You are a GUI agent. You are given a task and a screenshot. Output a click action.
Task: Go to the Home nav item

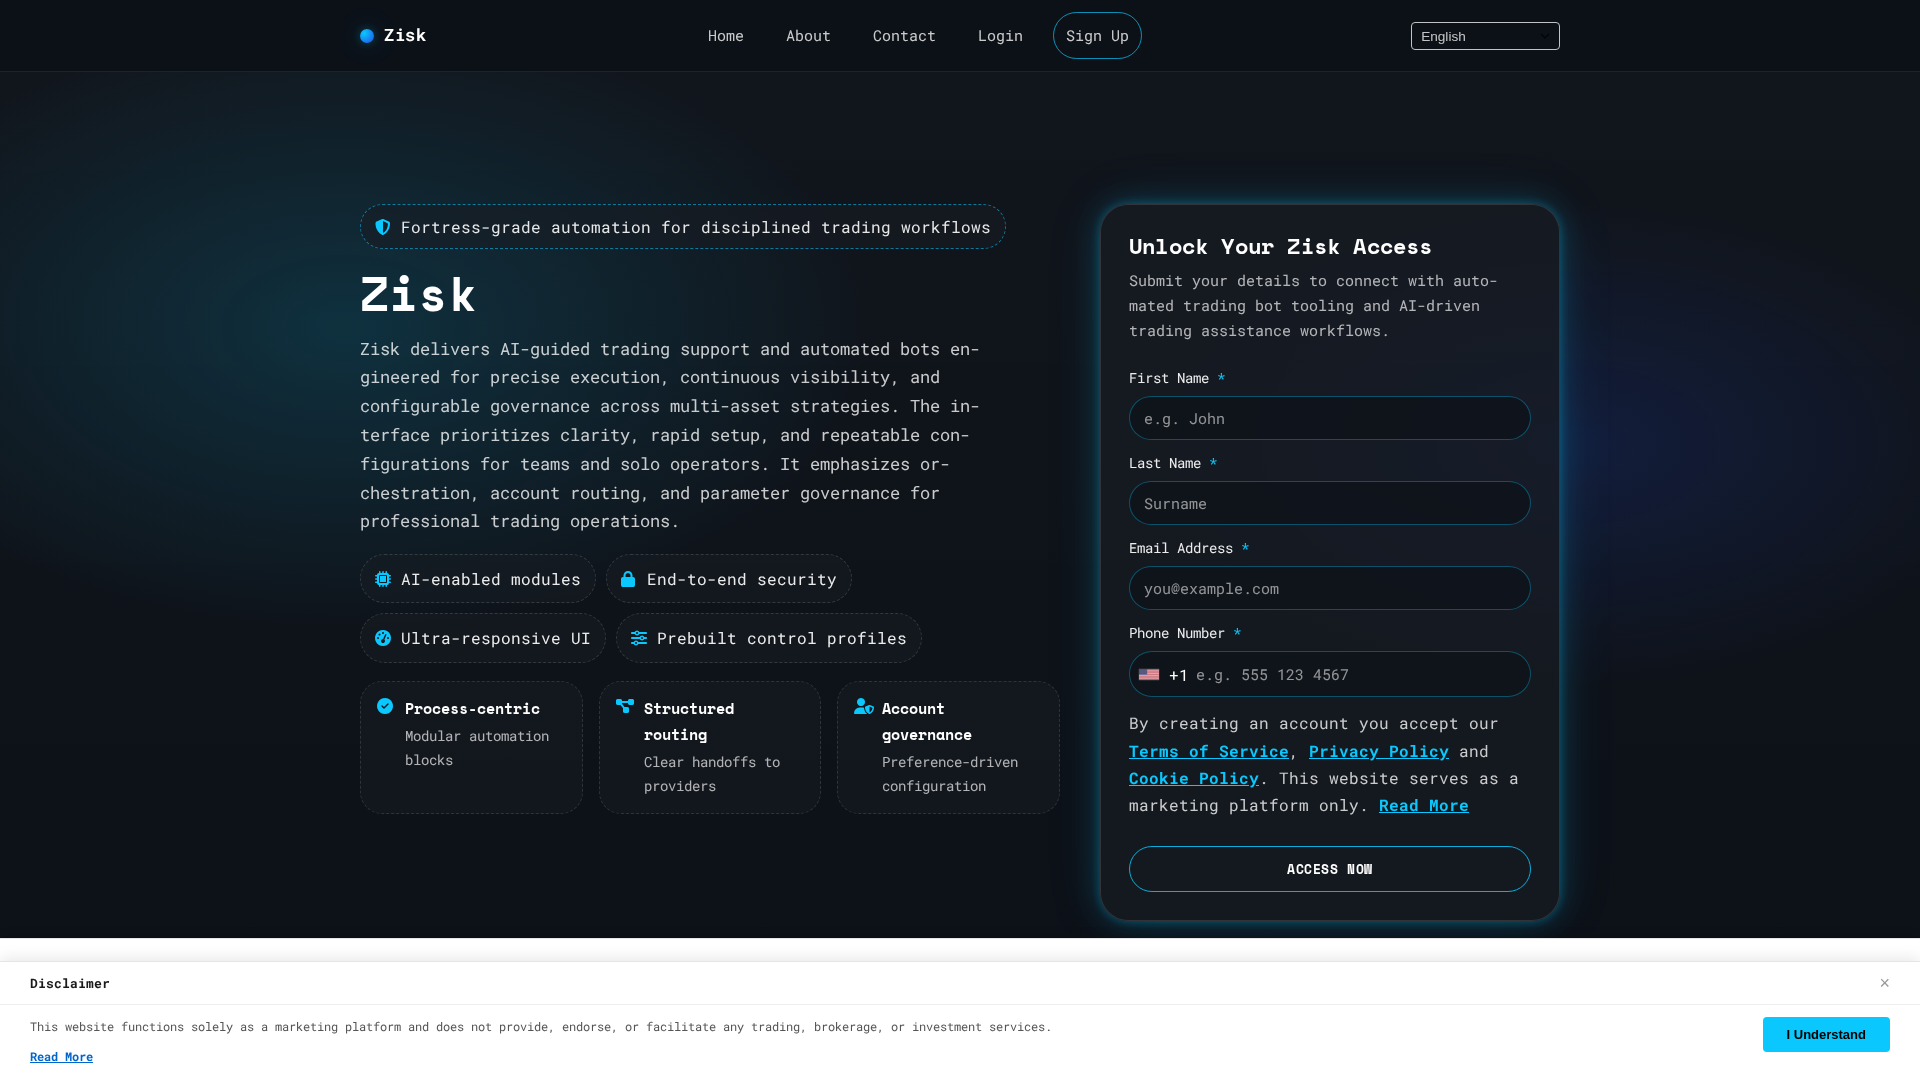[x=726, y=36]
